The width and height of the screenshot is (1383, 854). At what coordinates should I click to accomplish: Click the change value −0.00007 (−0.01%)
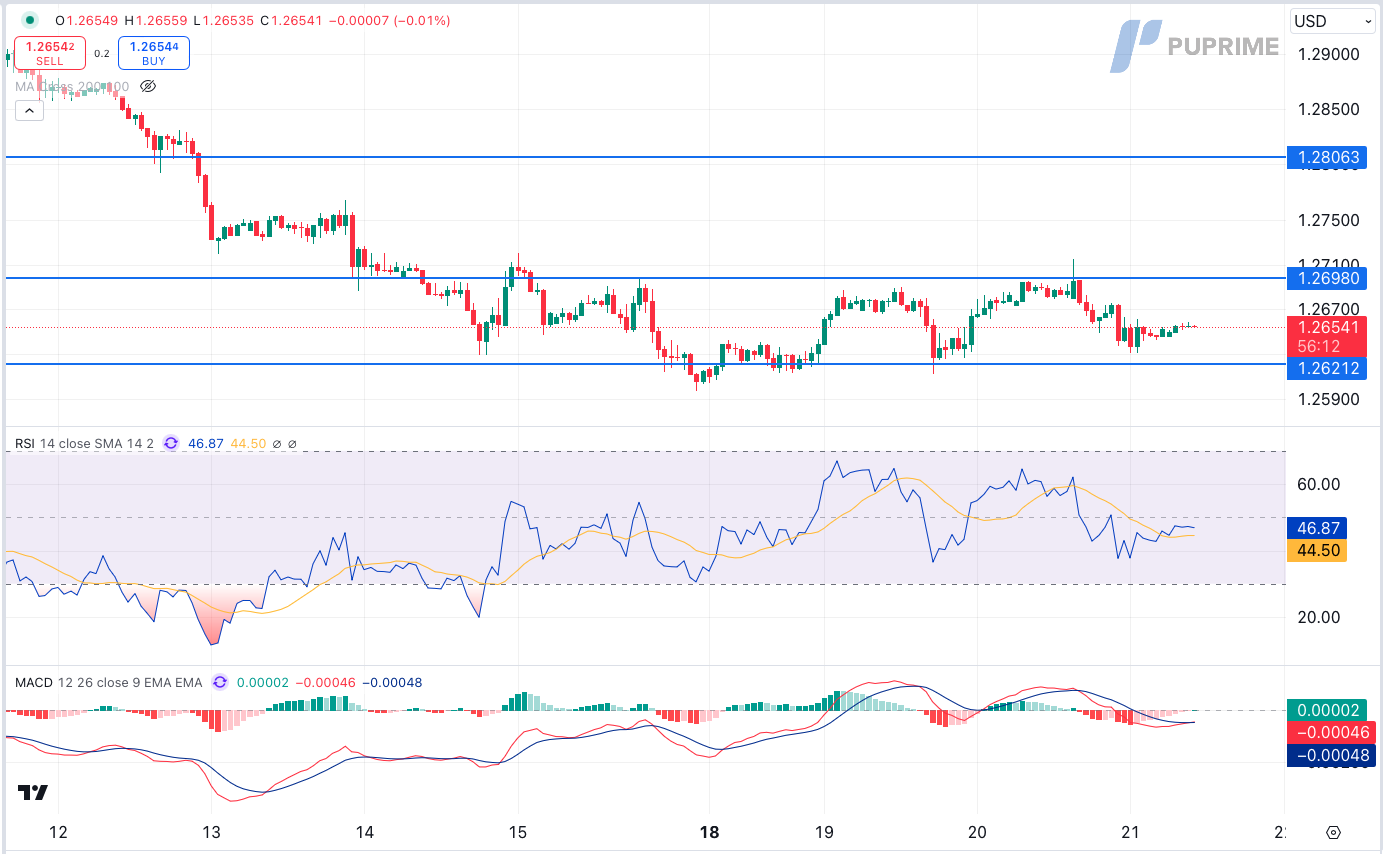click(390, 21)
